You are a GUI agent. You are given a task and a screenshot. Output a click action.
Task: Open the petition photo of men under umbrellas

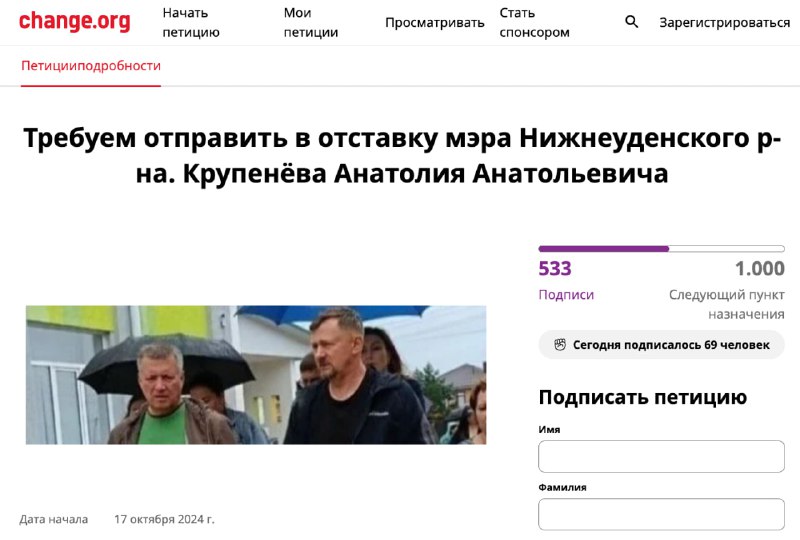pyautogui.click(x=256, y=375)
